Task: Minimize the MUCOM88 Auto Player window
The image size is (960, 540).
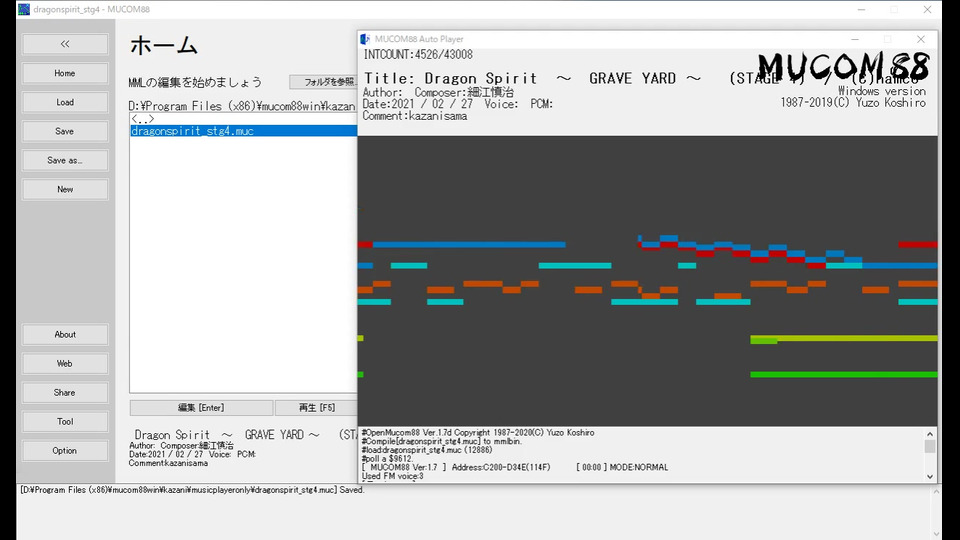Action: click(x=855, y=39)
